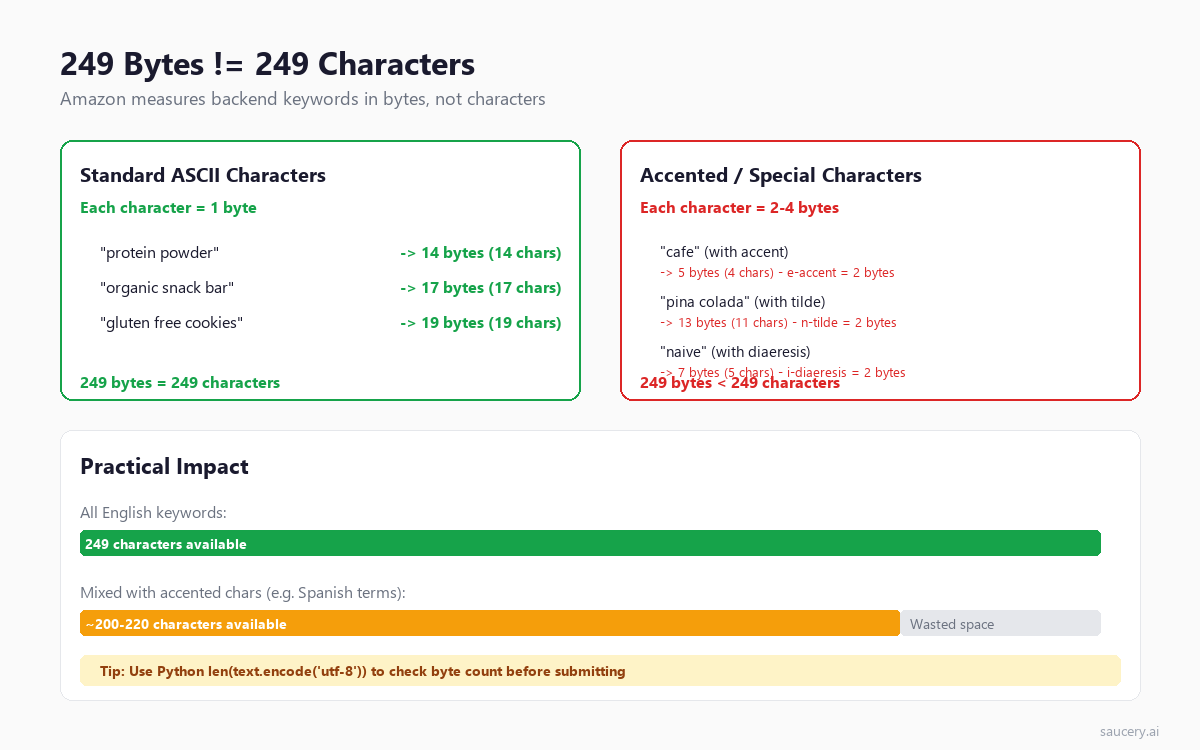The width and height of the screenshot is (1200, 750).
Task: Click "-> 17 bytes (17 chars)" value
Action: point(480,288)
